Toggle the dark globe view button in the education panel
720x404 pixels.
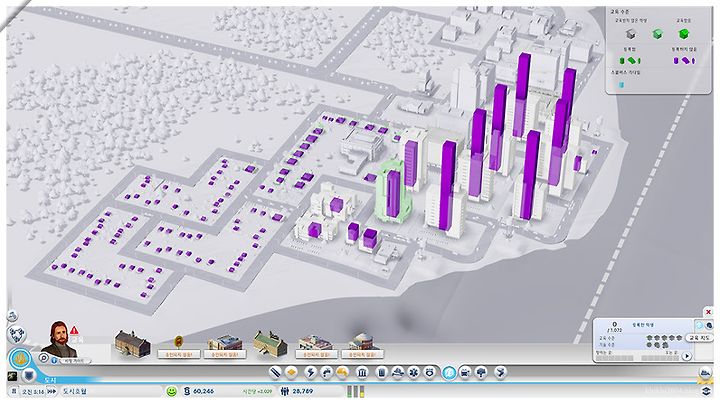tap(709, 325)
